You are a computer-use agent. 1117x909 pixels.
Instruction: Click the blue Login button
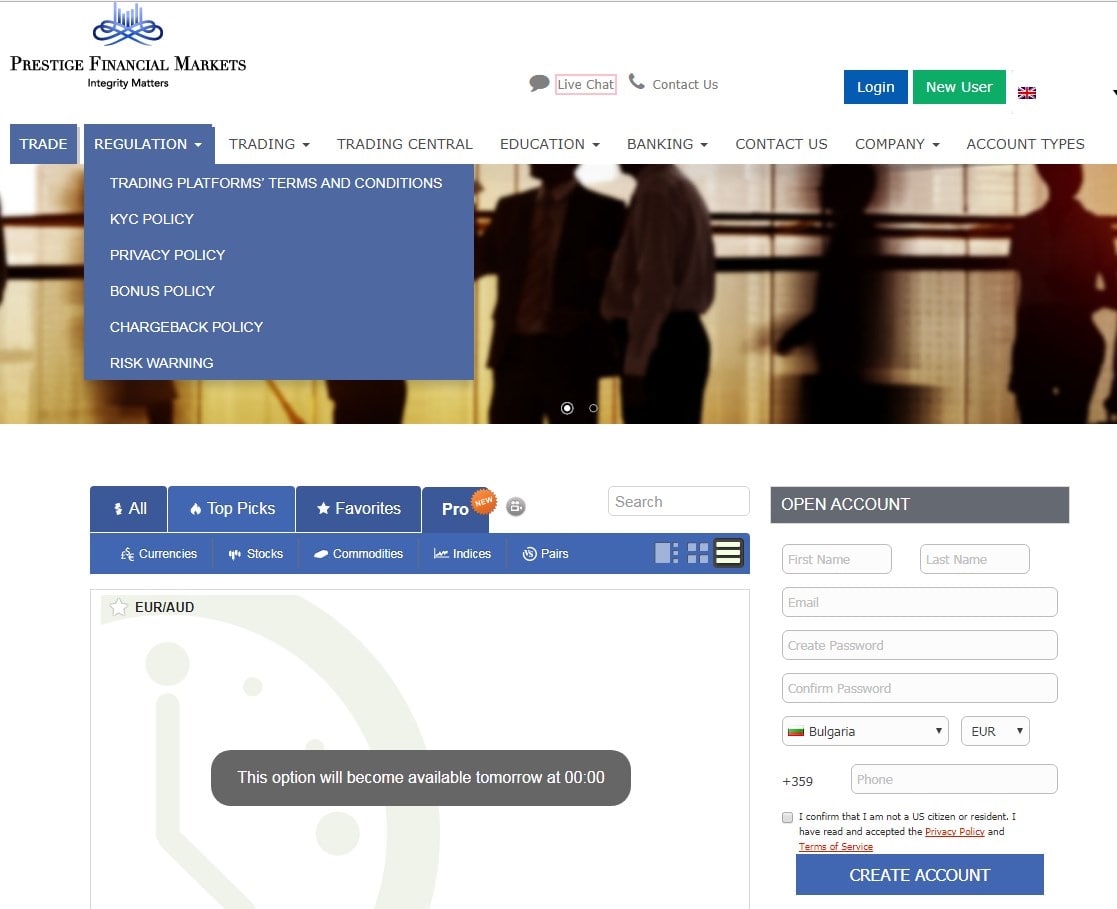pos(876,87)
